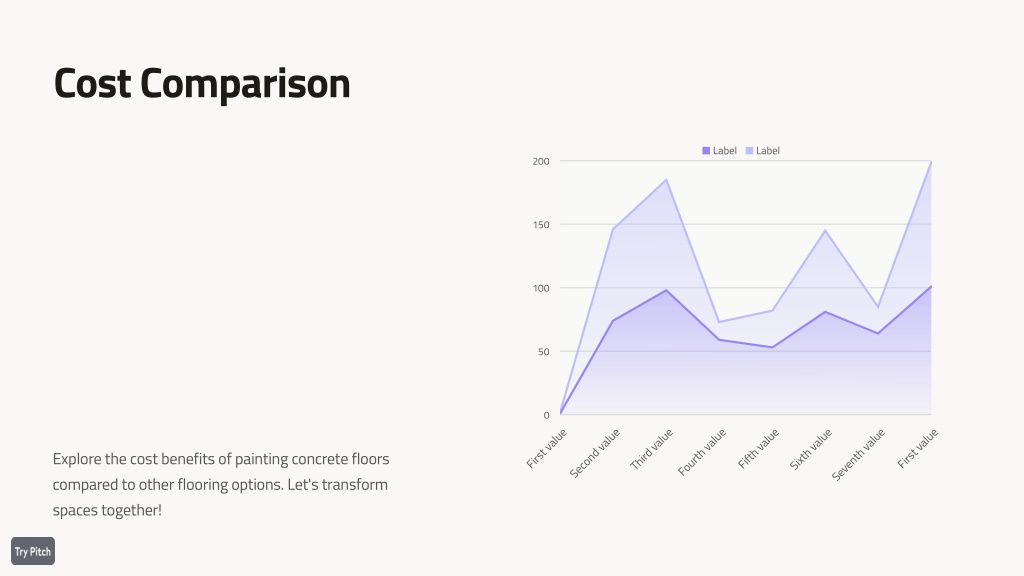1024x576 pixels.
Task: Click the 50 y-axis tick label
Action: [543, 351]
